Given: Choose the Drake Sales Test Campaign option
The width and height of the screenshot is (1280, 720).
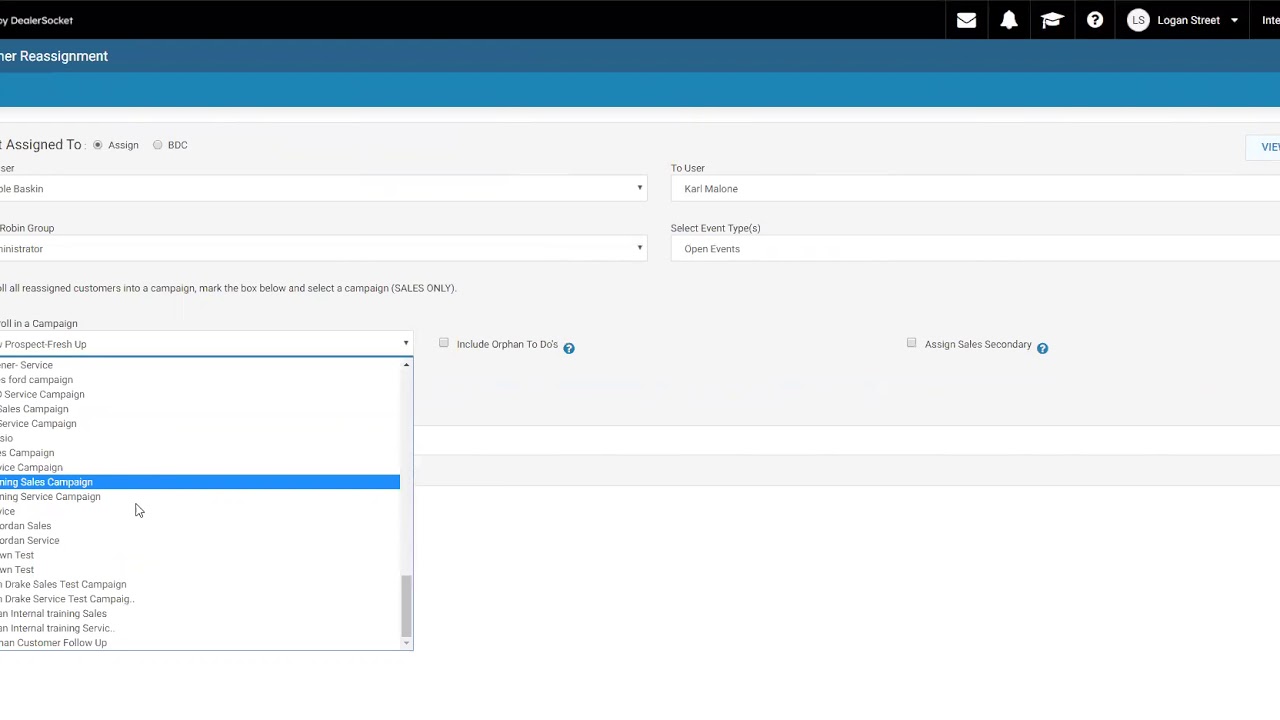Looking at the screenshot, I should (200, 584).
